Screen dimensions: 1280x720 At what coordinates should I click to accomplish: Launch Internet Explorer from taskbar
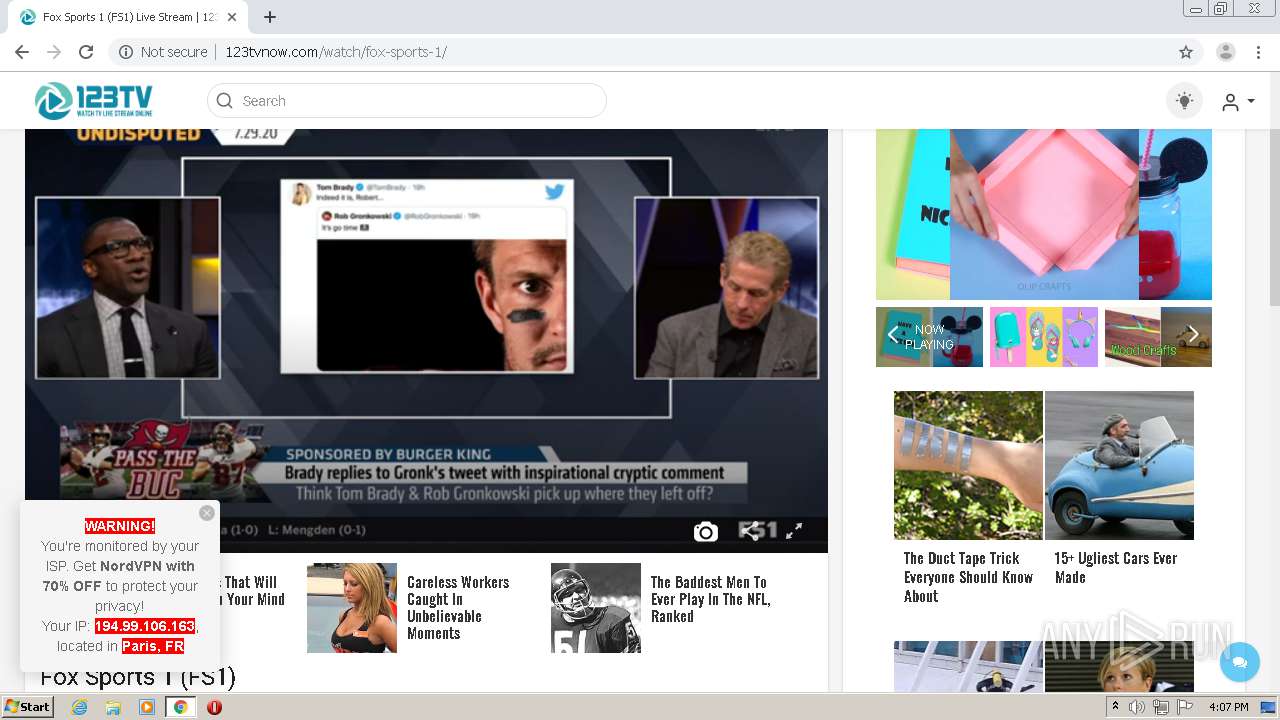tap(79, 707)
